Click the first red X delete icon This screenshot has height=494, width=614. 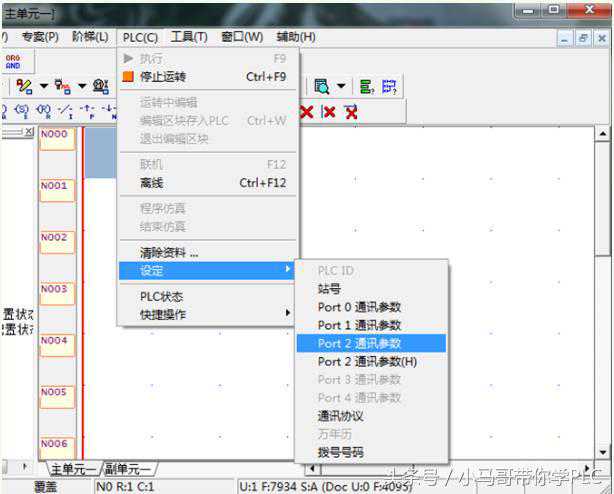point(307,112)
